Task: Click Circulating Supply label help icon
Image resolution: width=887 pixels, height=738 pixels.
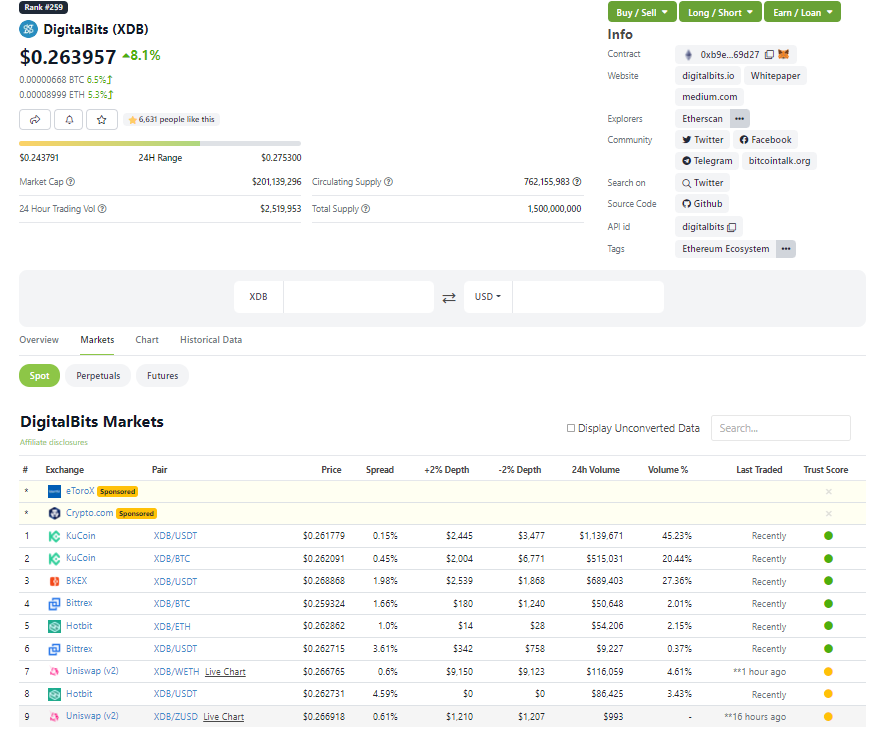Action: (388, 182)
